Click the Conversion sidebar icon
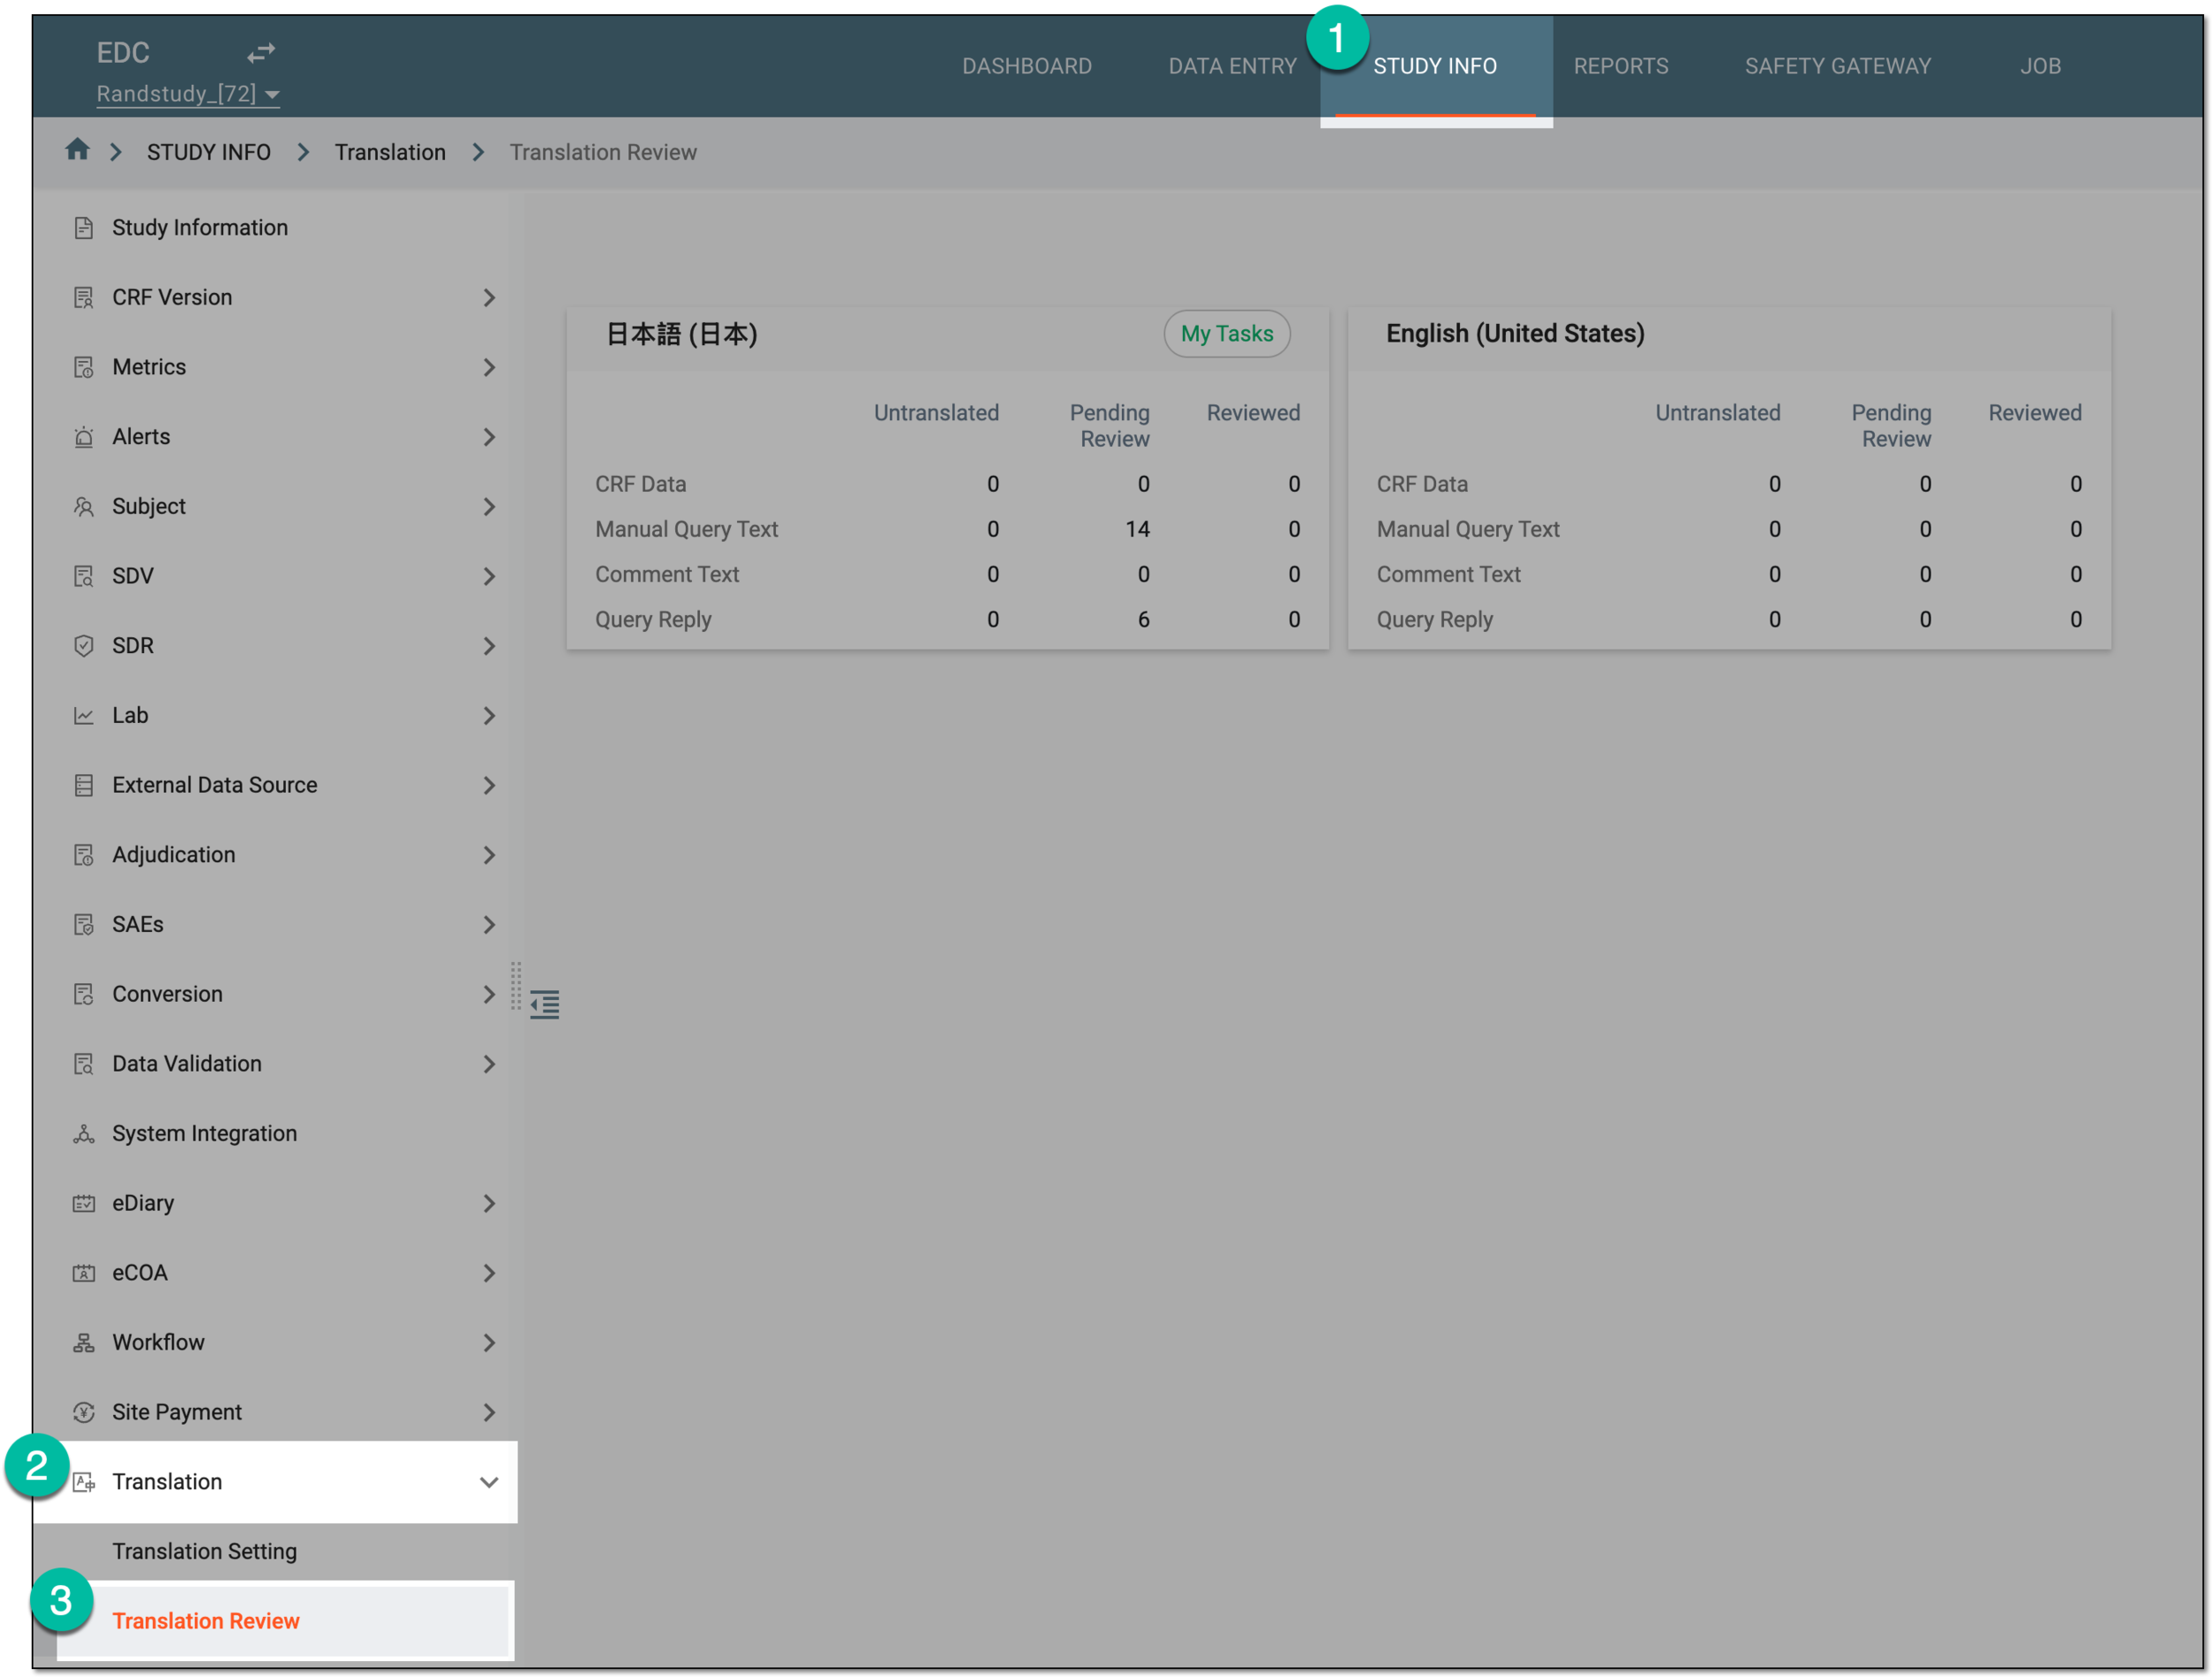 coord(84,994)
